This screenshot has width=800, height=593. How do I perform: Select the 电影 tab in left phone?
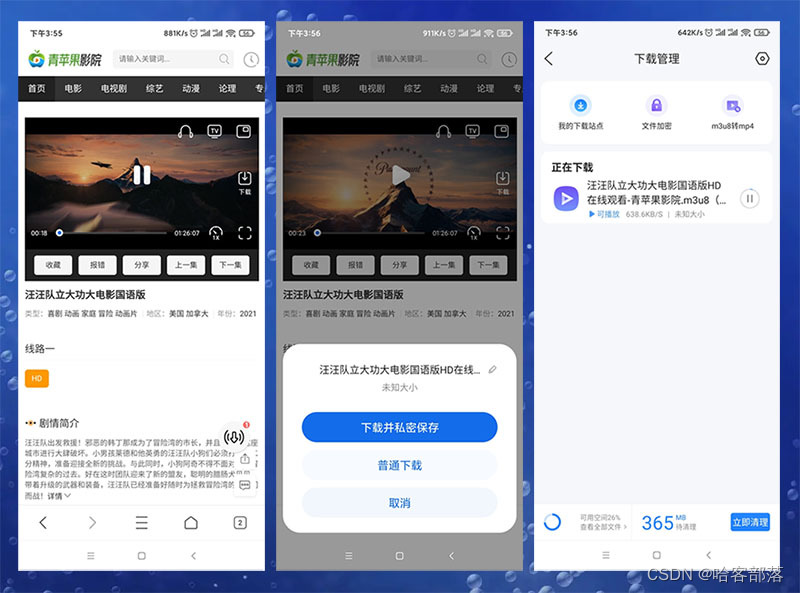(x=73, y=88)
